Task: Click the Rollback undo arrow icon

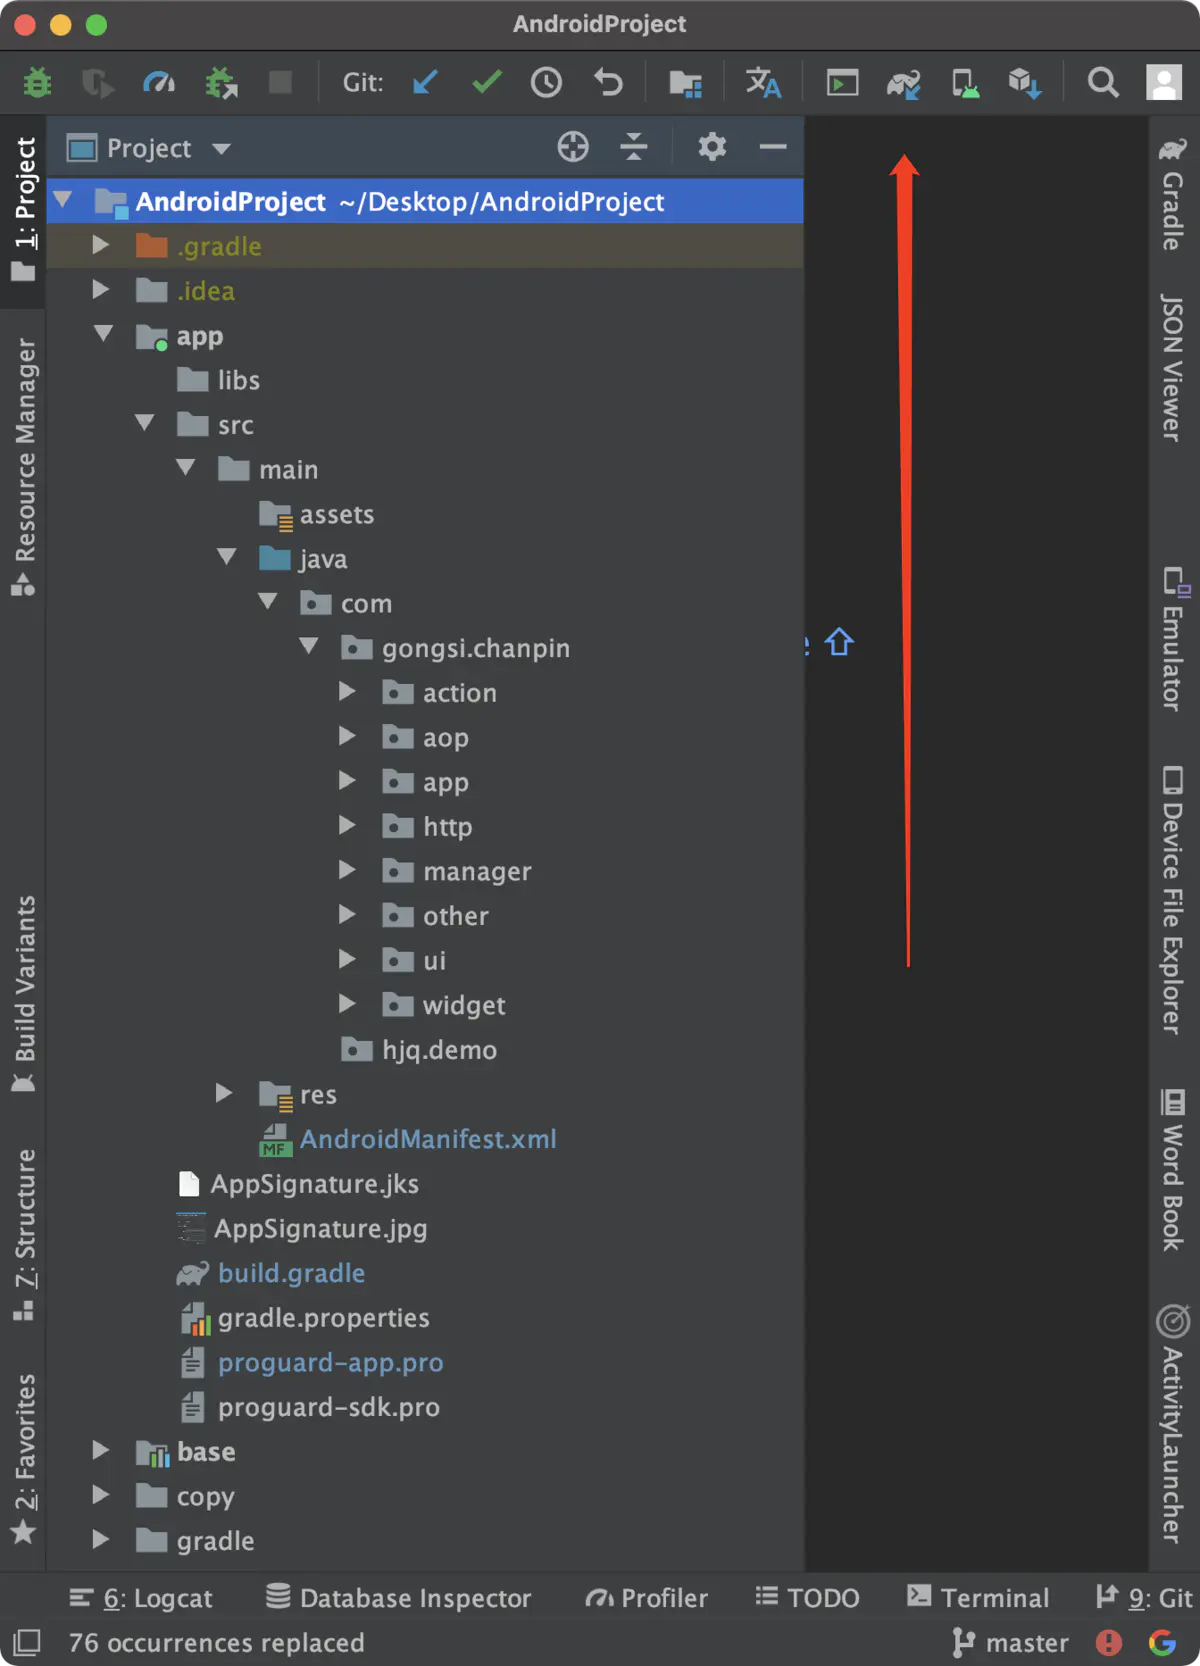Action: (x=607, y=82)
